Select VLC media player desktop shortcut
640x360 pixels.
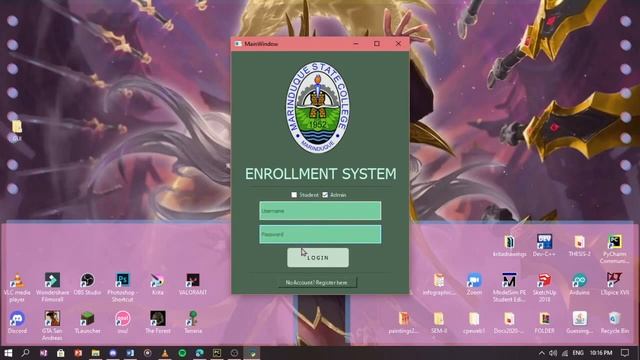pyautogui.click(x=17, y=287)
